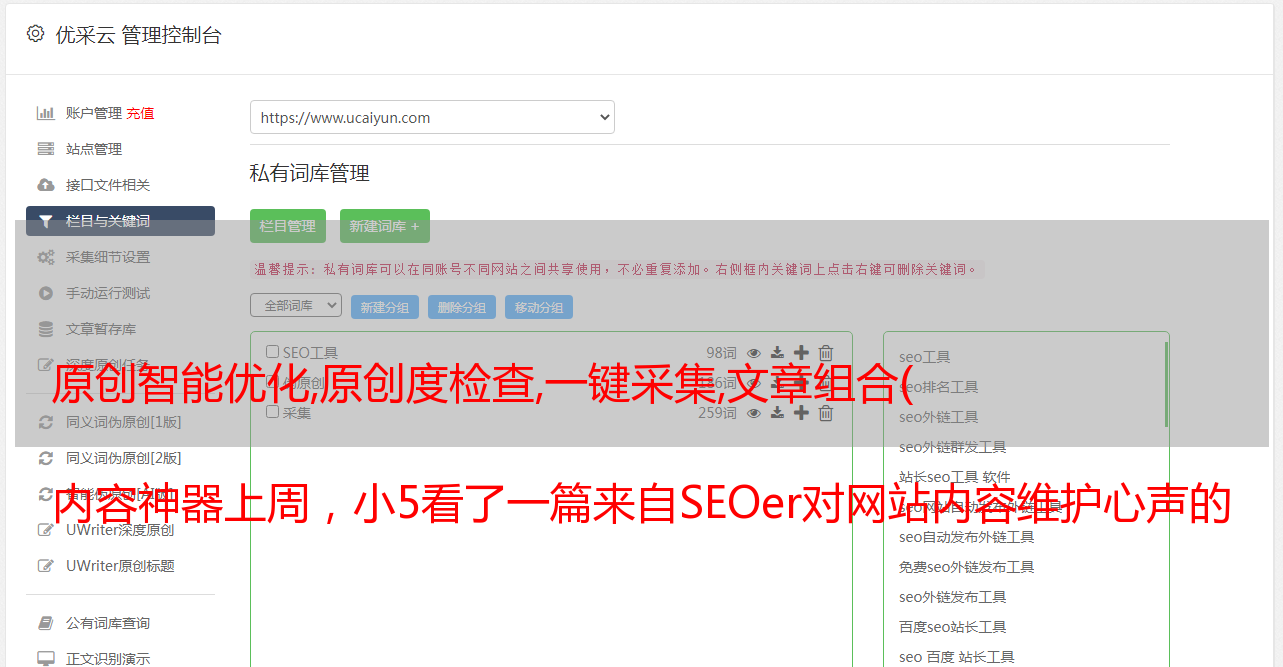
Task: Open 文章暂存库 in the sidebar
Action: (x=101, y=329)
